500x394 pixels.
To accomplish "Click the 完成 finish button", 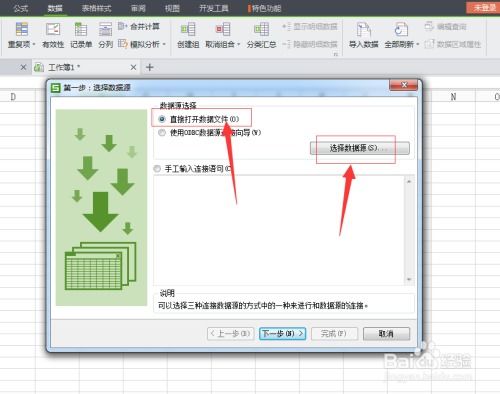I will tap(334, 333).
